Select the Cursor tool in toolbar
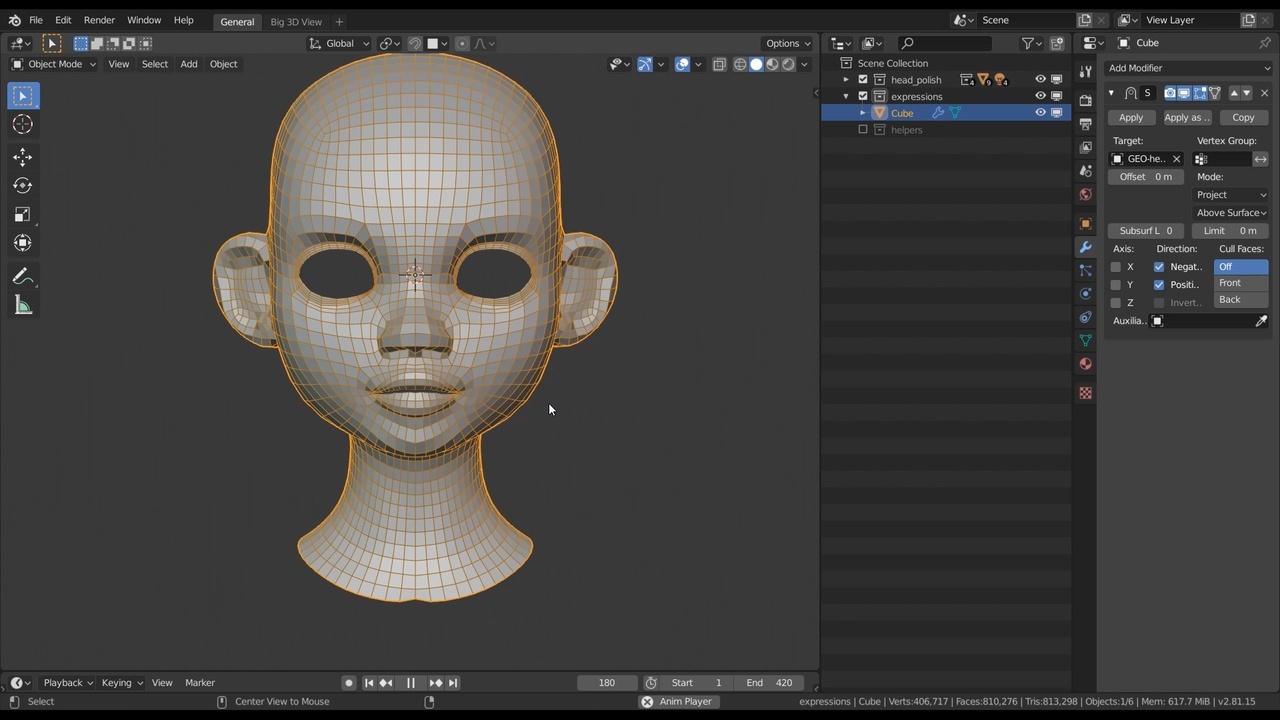Viewport: 1280px width, 720px height. point(22,124)
